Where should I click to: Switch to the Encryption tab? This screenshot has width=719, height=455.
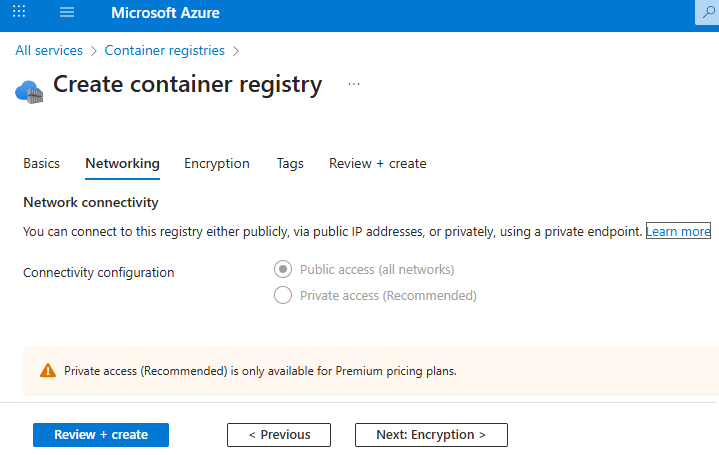tap(217, 163)
